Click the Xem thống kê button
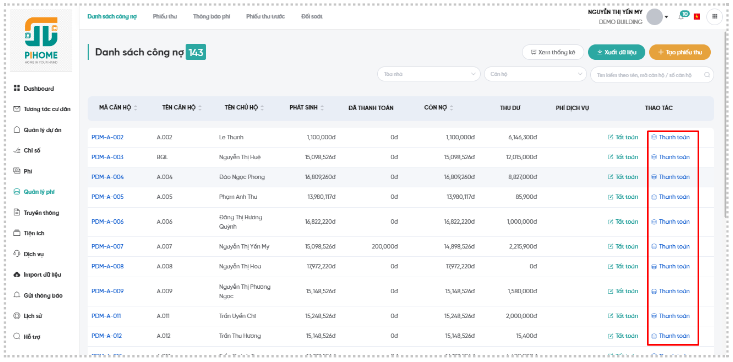The height and width of the screenshot is (362, 733). pyautogui.click(x=553, y=52)
